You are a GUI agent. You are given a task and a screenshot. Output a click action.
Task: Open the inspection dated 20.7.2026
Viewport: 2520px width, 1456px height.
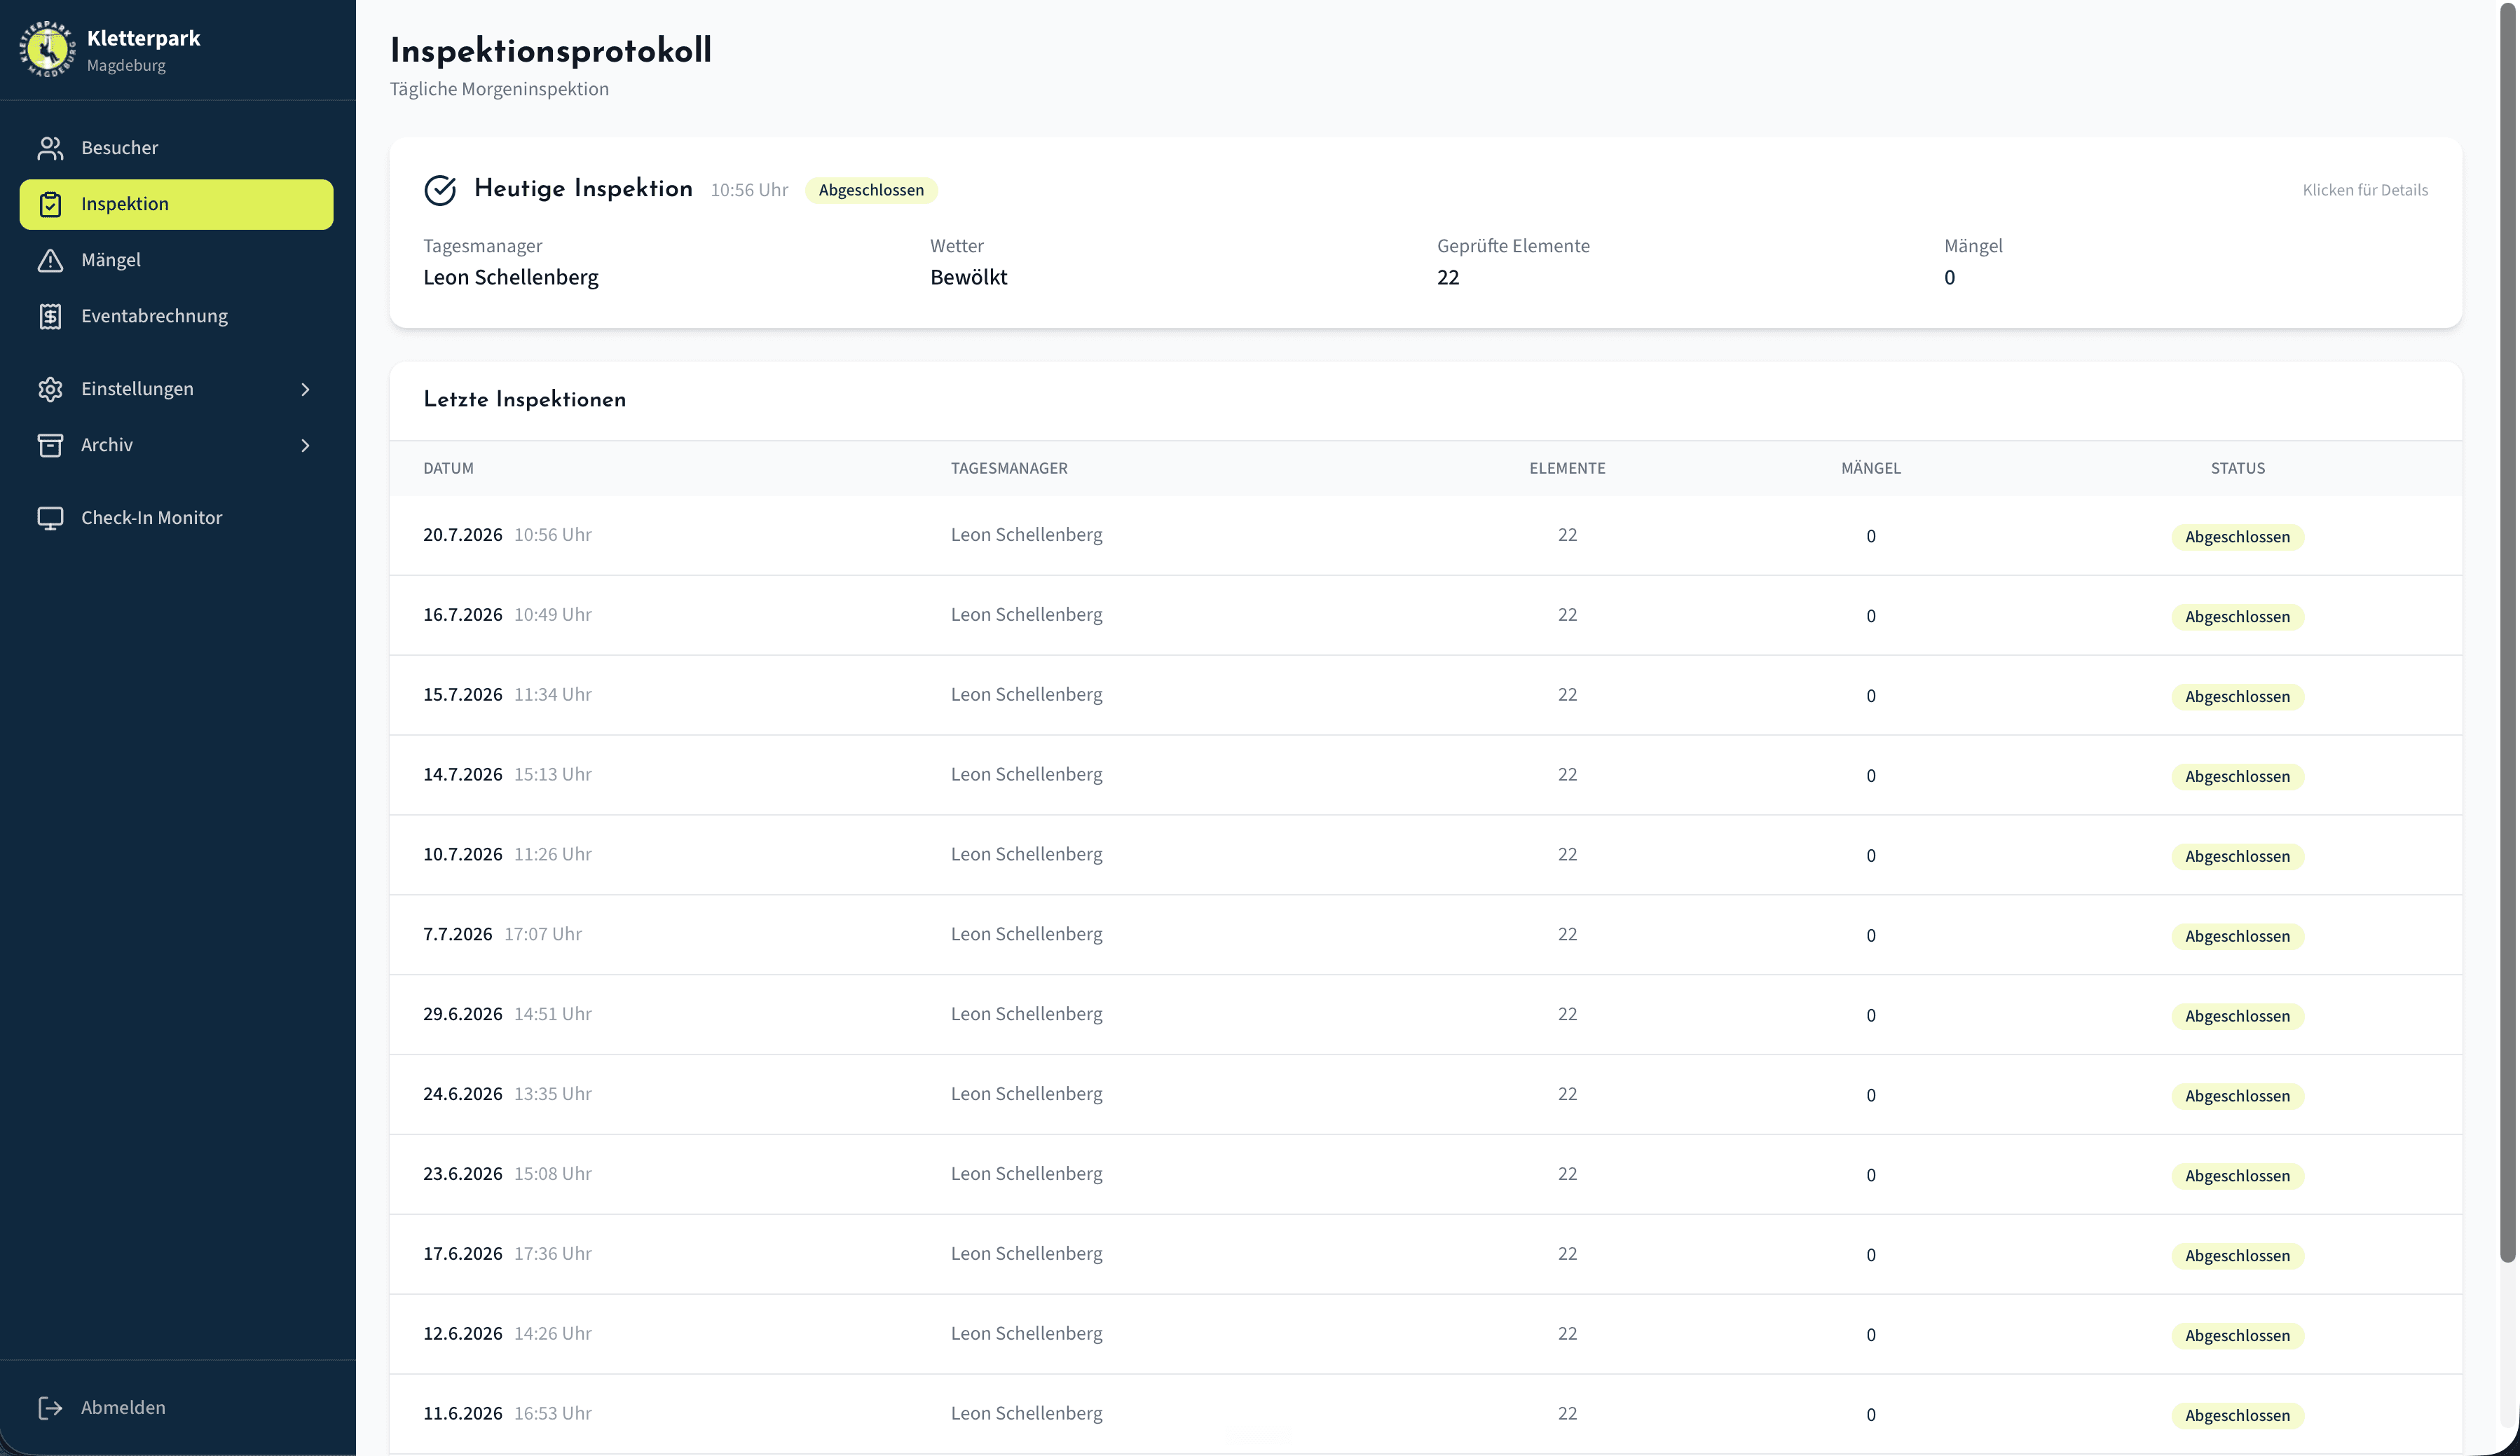pyautogui.click(x=1425, y=536)
